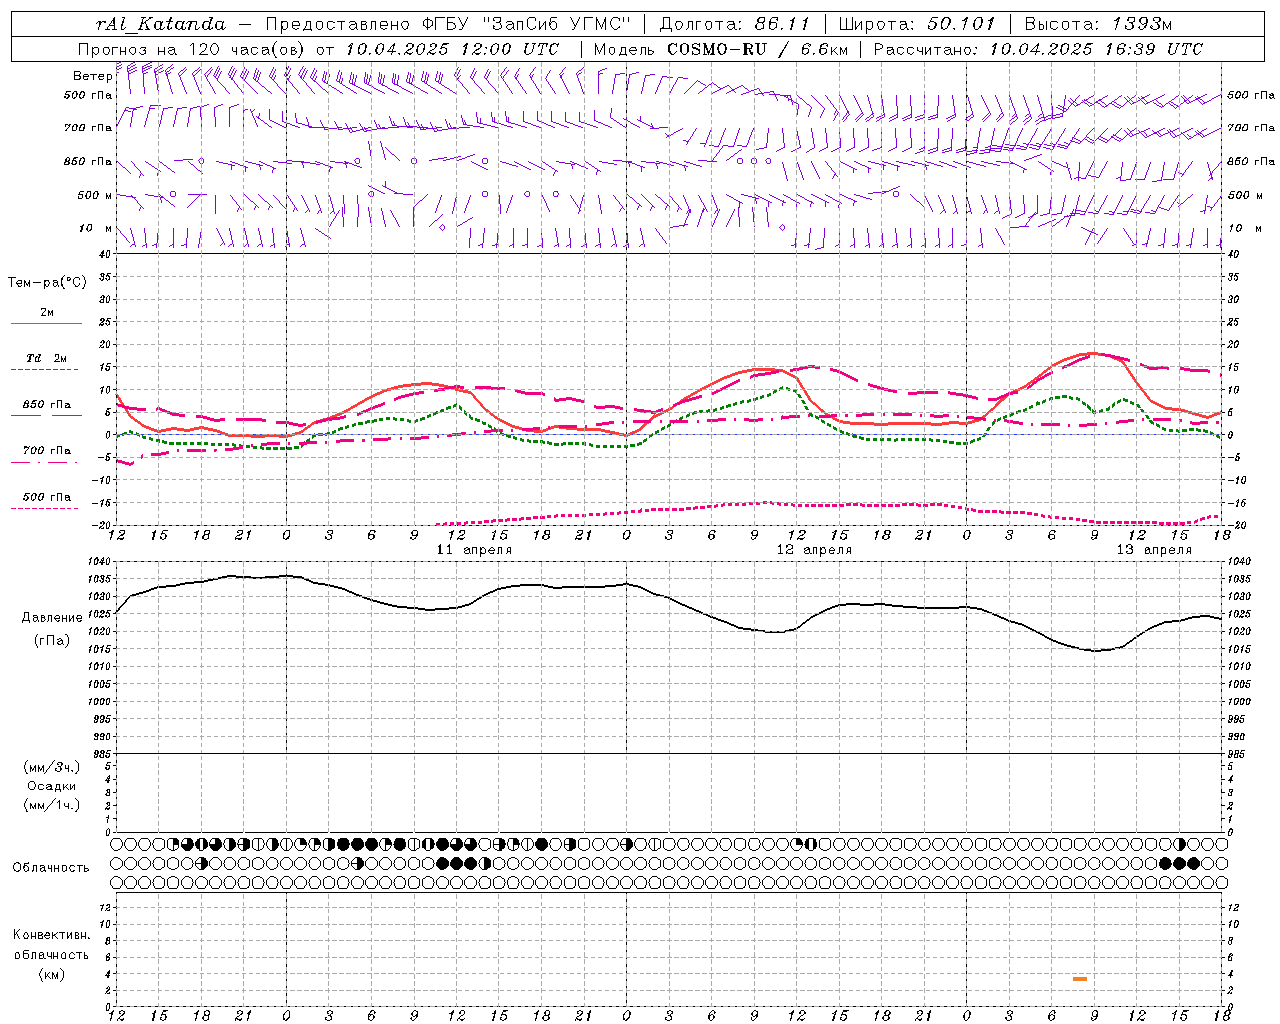The width and height of the screenshot is (1280, 1024).
Task: Click the 700 гПа entry in temperature legend
Action: coord(47,451)
